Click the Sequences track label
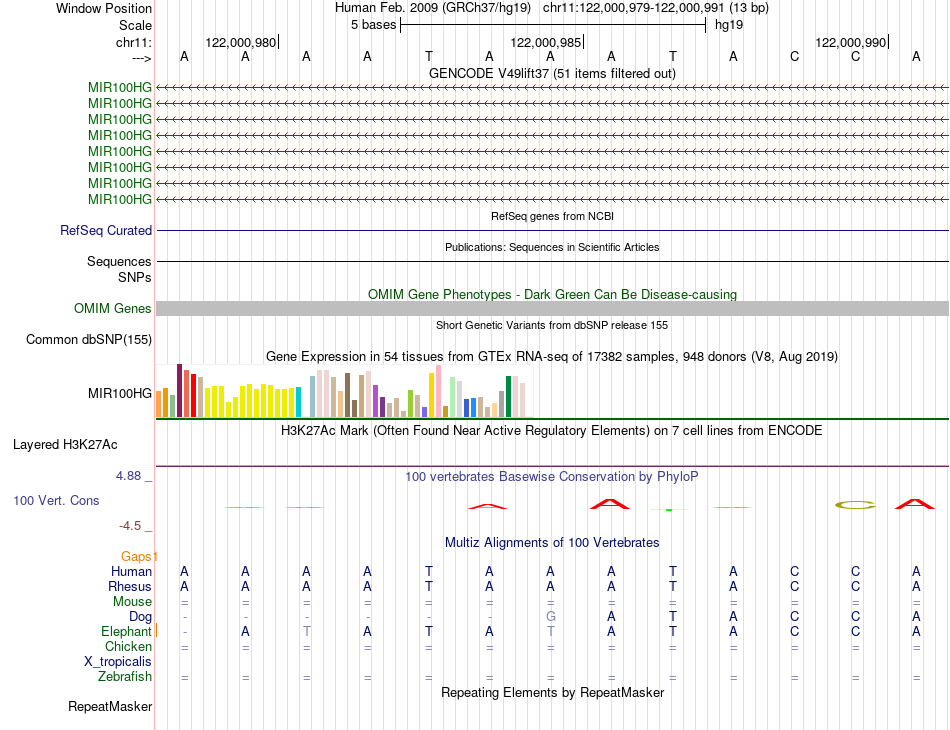The width and height of the screenshot is (950, 730). pos(119,262)
